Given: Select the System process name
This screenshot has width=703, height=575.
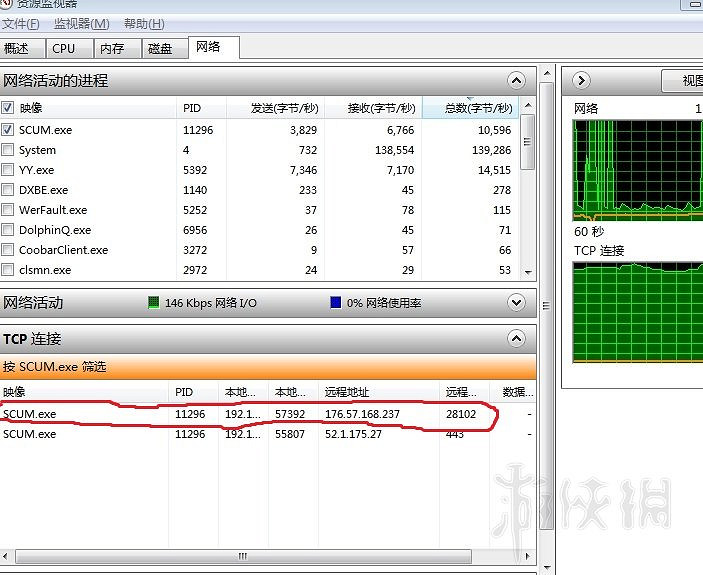Looking at the screenshot, I should tap(37, 150).
